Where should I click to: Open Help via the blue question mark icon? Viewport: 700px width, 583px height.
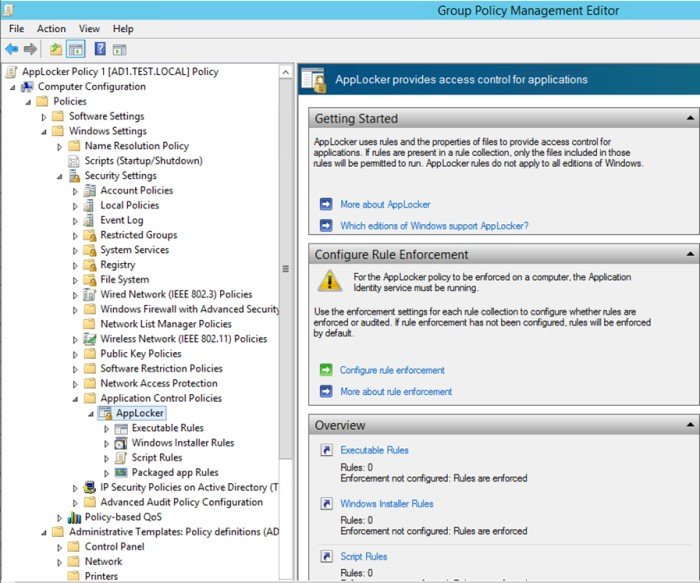pos(100,48)
